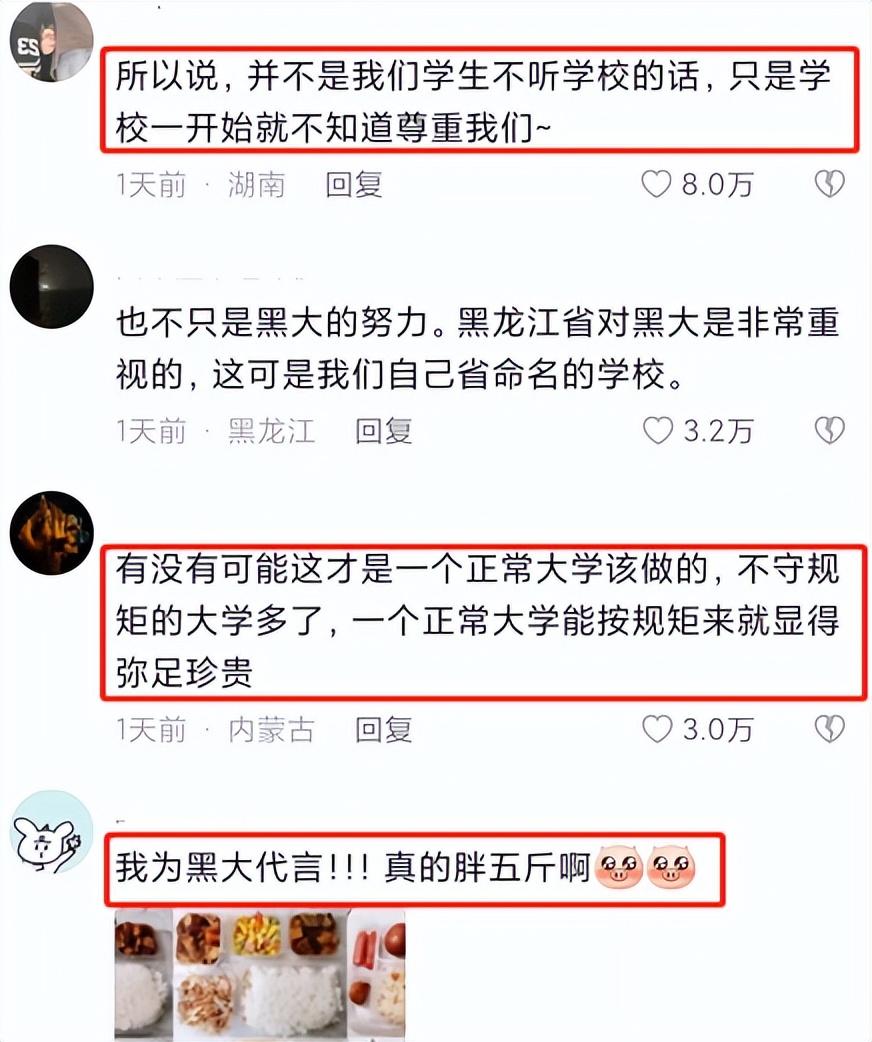Select the comment about 黑龙江省对黑大重视
Image resolution: width=872 pixels, height=1042 pixels.
click(477, 348)
